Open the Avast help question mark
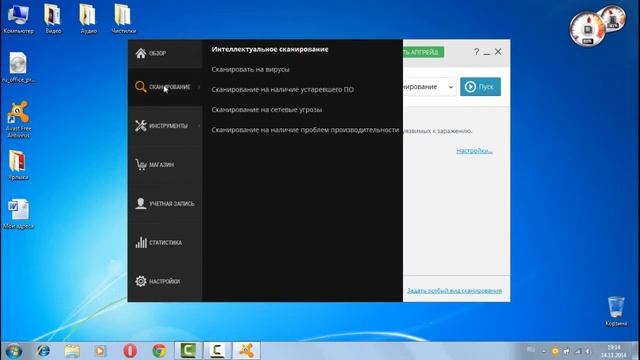 [x=476, y=51]
